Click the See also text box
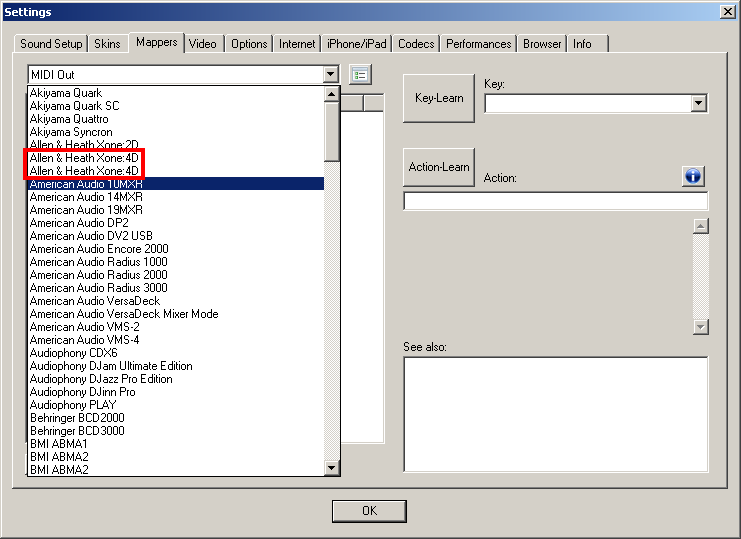741x539 pixels. 556,414
